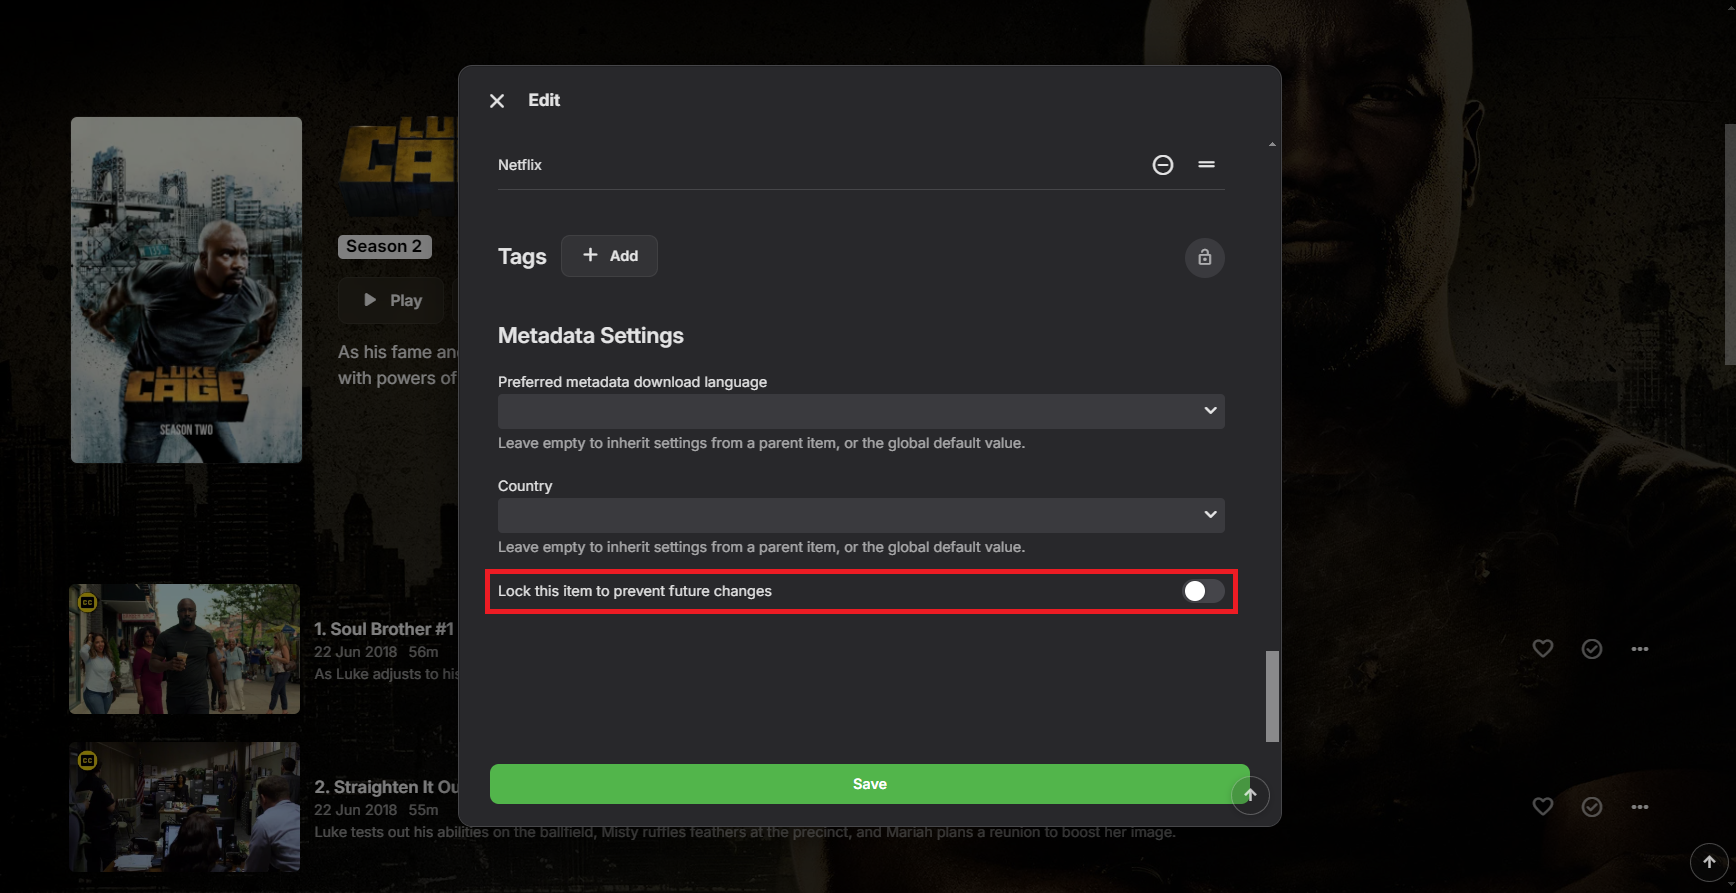Click scroll-to-top arrow inside Edit dialog
Image resolution: width=1736 pixels, height=893 pixels.
[x=1250, y=795]
